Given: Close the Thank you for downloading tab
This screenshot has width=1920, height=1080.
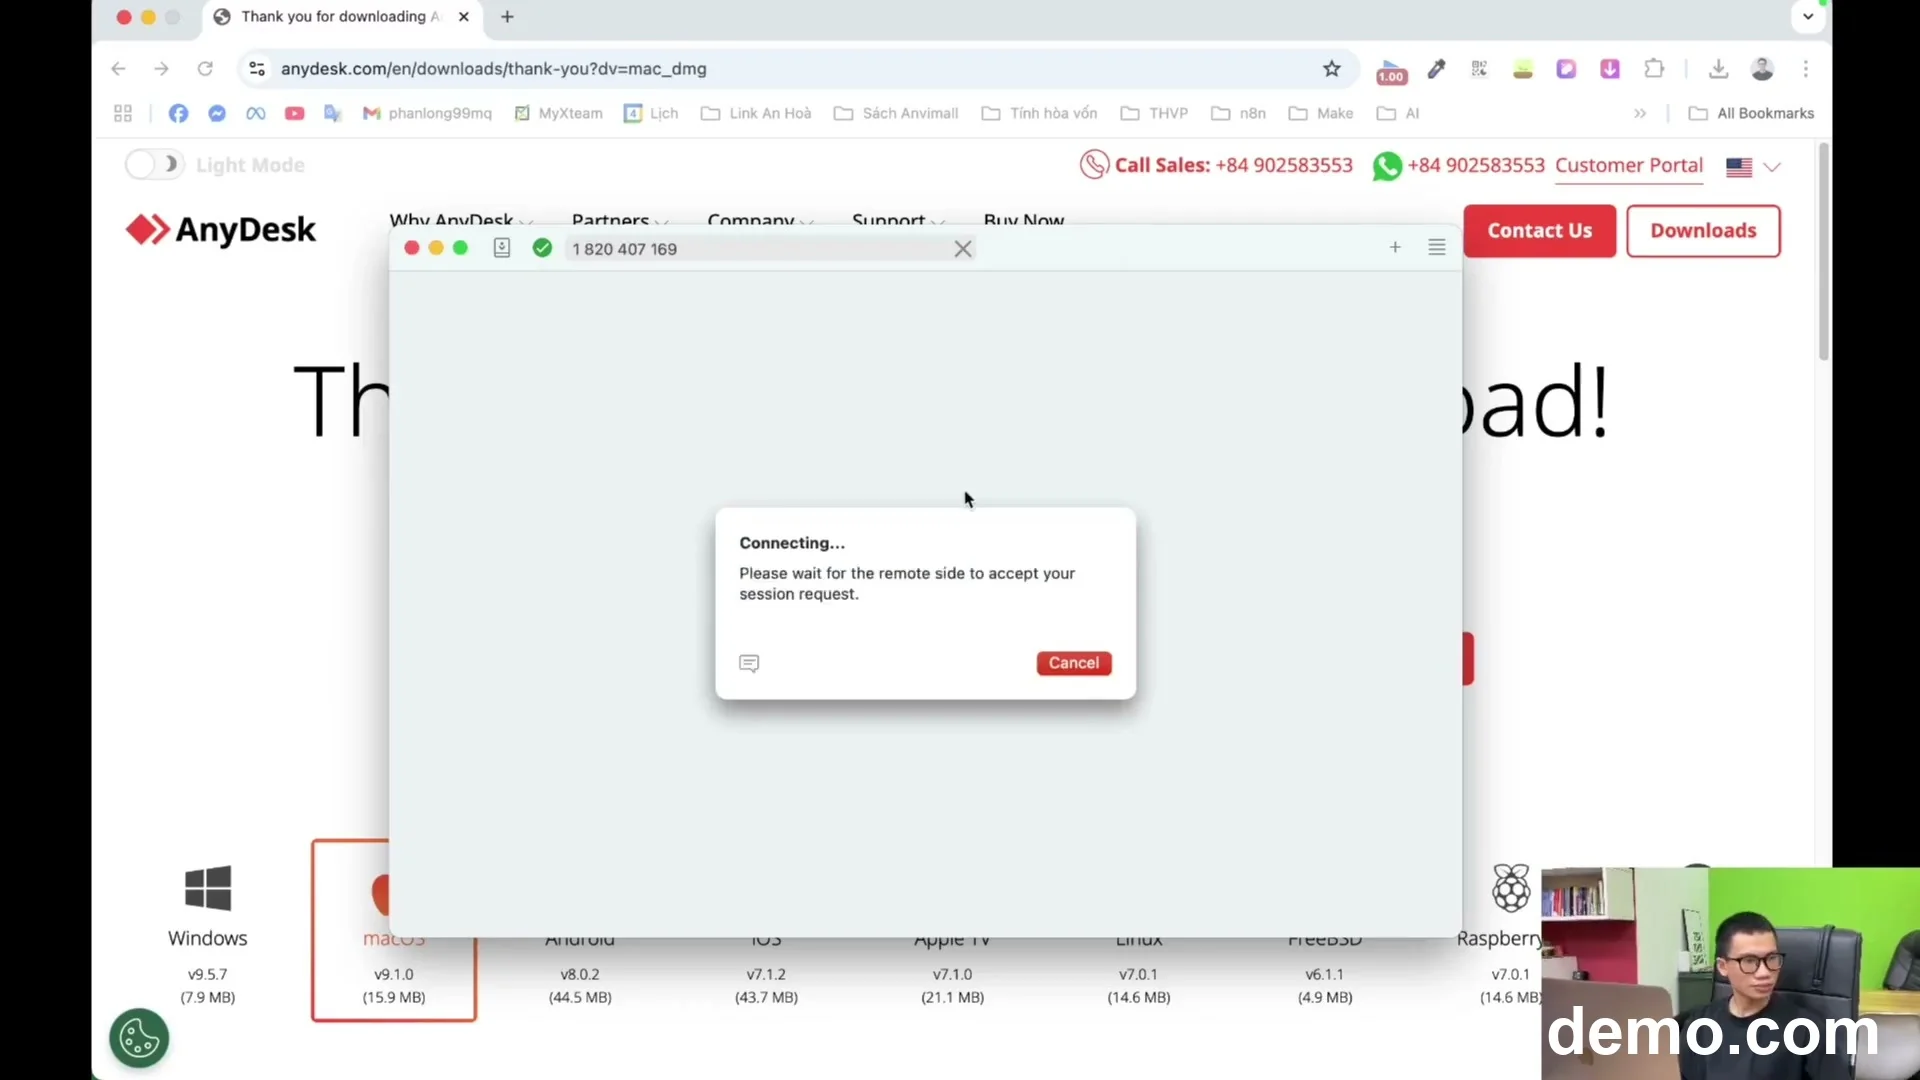Looking at the screenshot, I should pyautogui.click(x=464, y=17).
